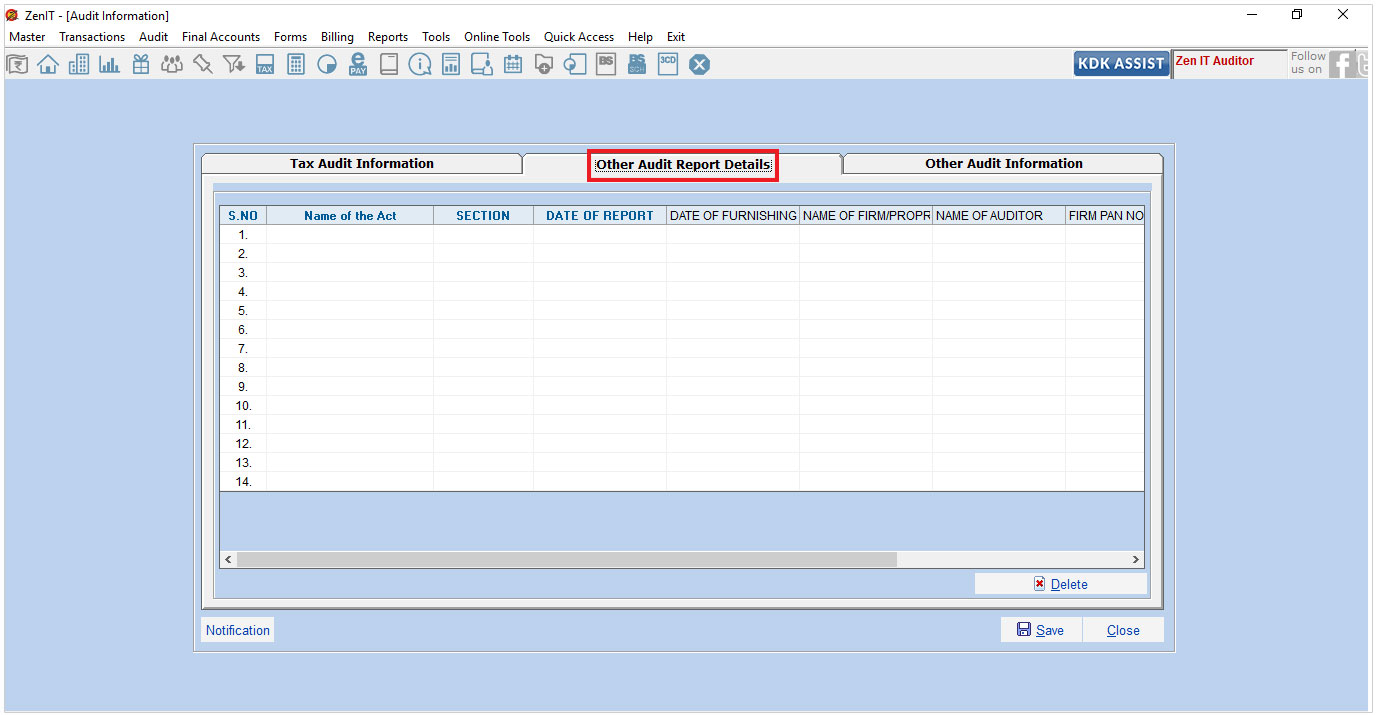Open the Quick Access menu
Screen dimensions: 1377x715
click(x=579, y=37)
